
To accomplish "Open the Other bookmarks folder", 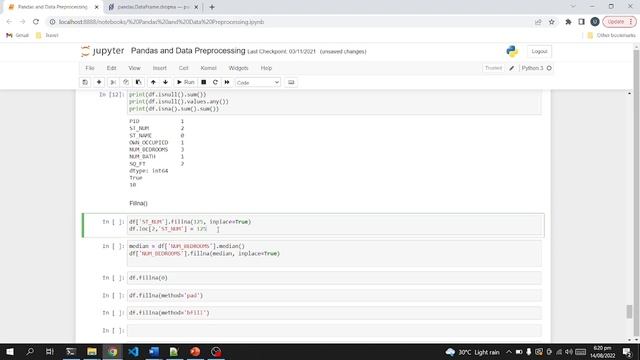I will click(611, 36).
